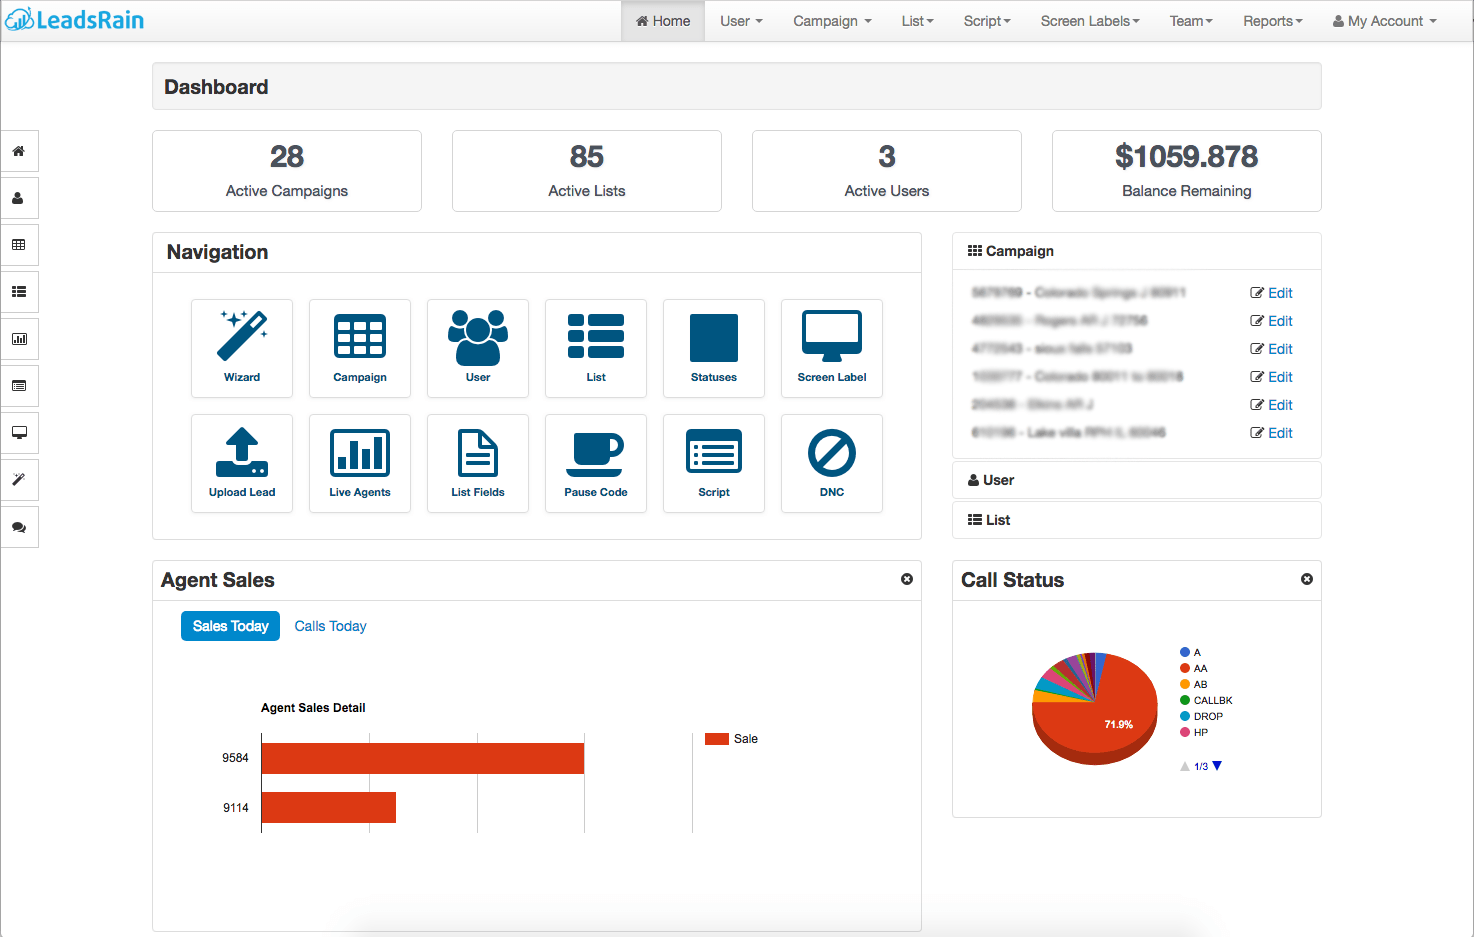Open the Screen Label navigation tile
Screen dimensions: 1474x937
pos(832,348)
